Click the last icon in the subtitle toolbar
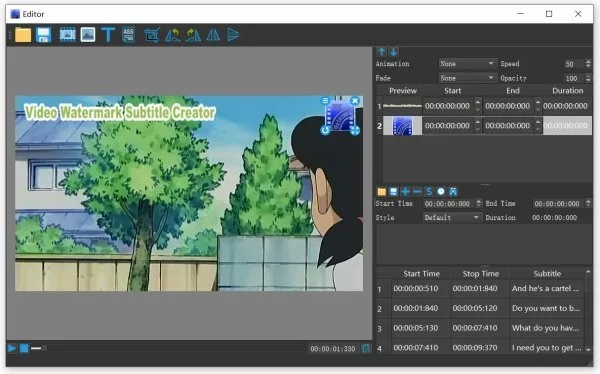600x374 pixels. pos(453,191)
